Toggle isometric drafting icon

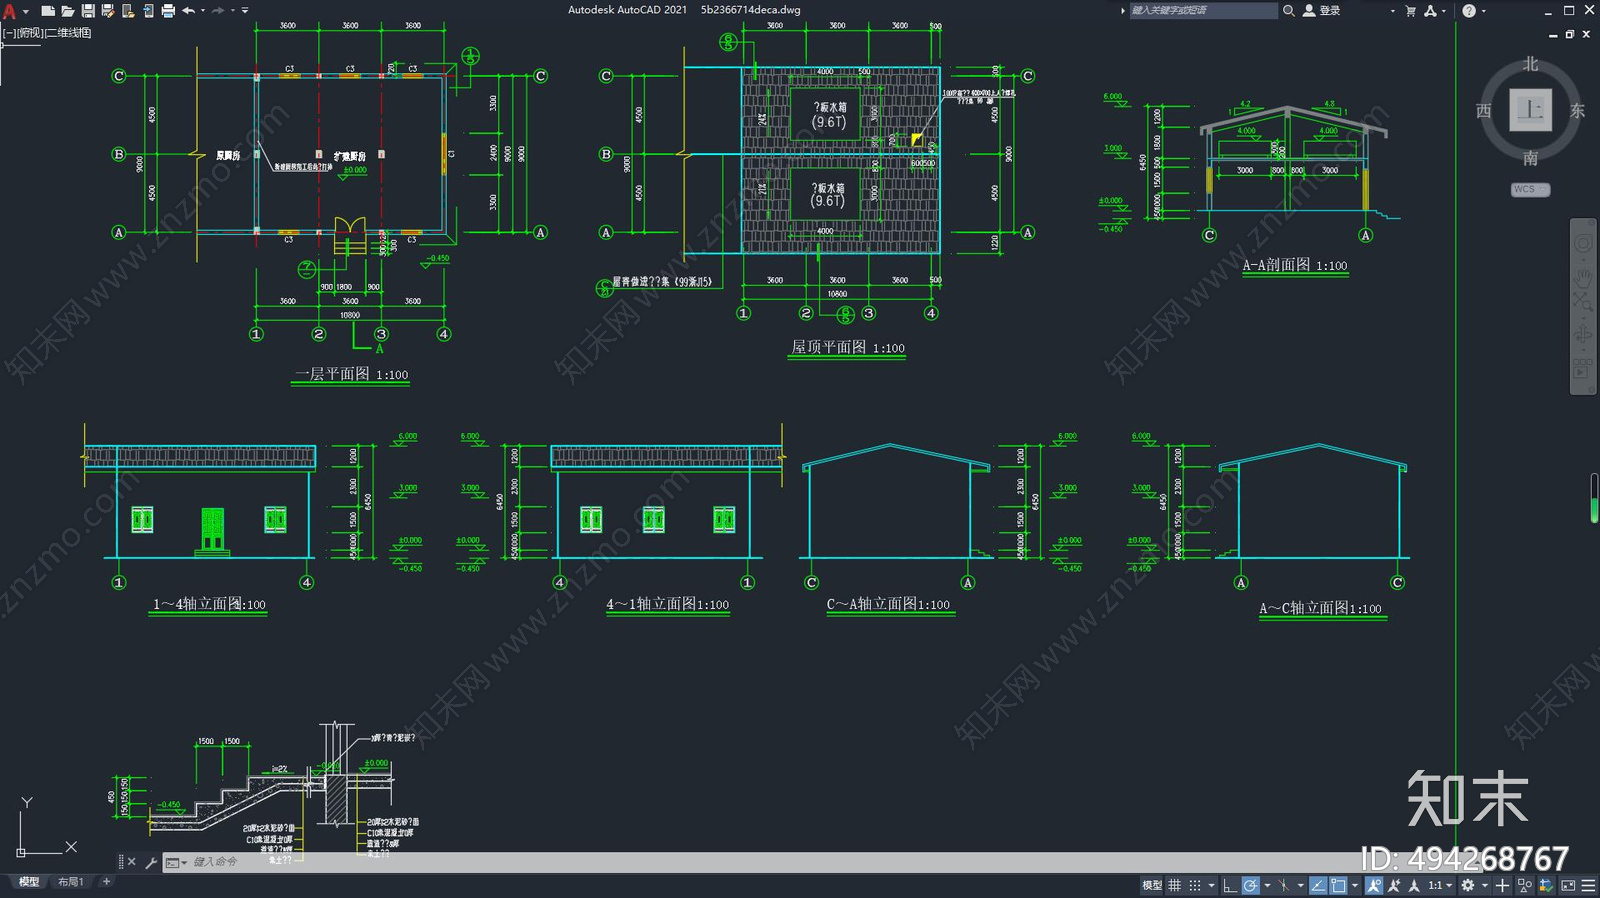pos(1284,886)
